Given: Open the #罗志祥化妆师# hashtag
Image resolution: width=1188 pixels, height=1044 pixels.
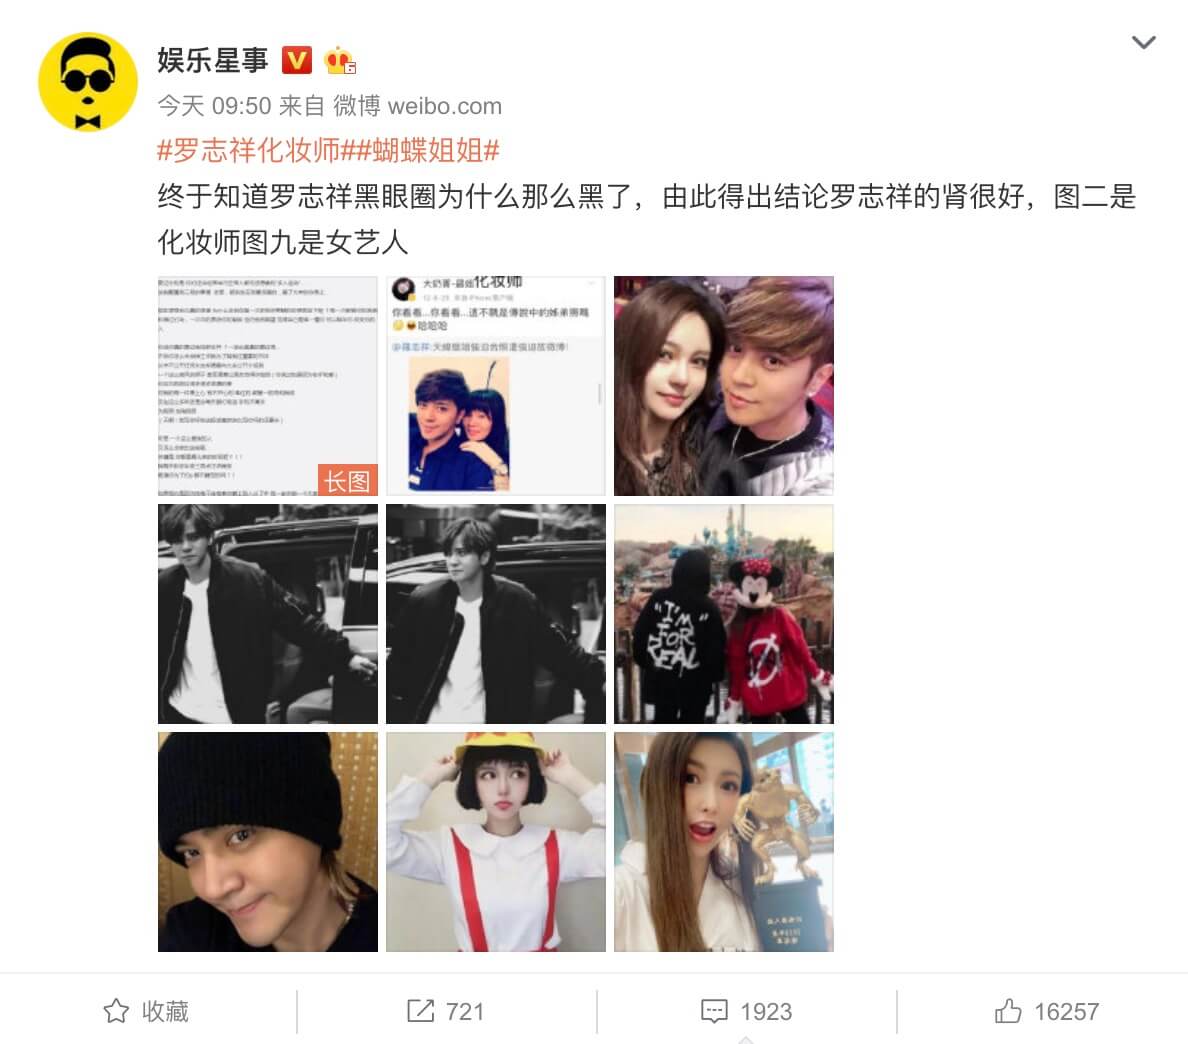Looking at the screenshot, I should coord(250,150).
